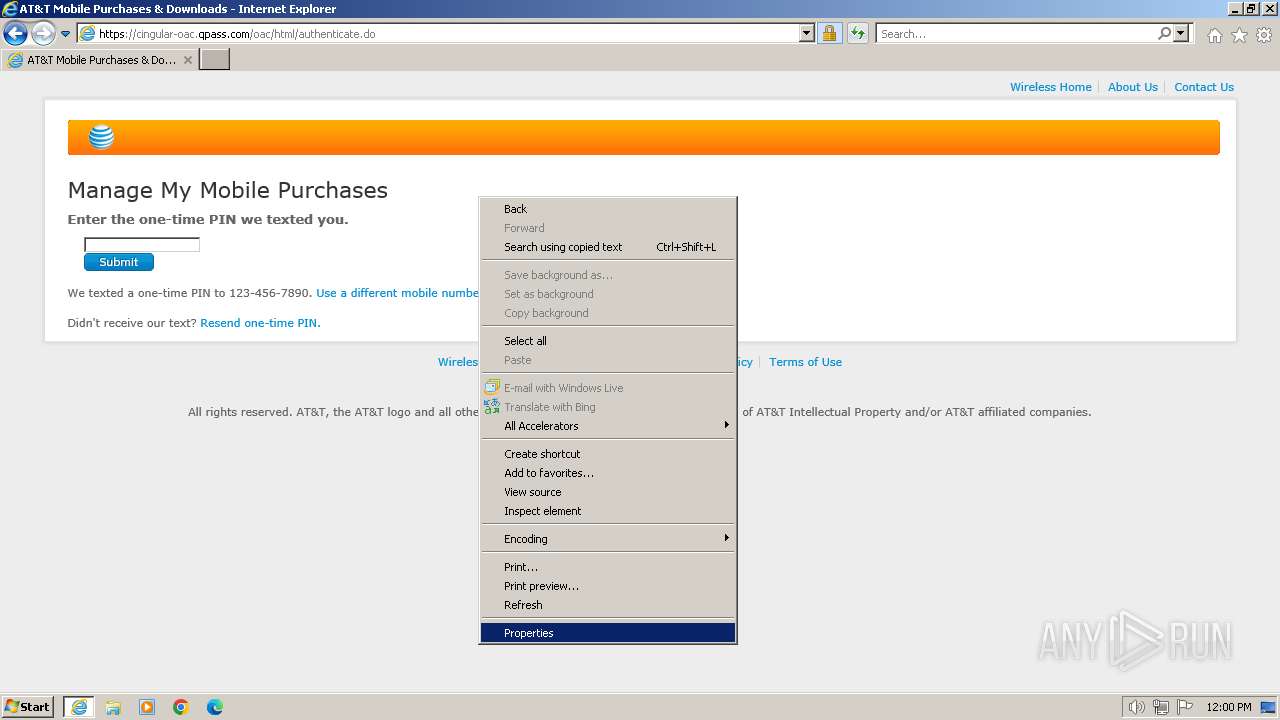This screenshot has width=1280, height=720.
Task: Open Use a different mobile number link
Action: tap(398, 293)
